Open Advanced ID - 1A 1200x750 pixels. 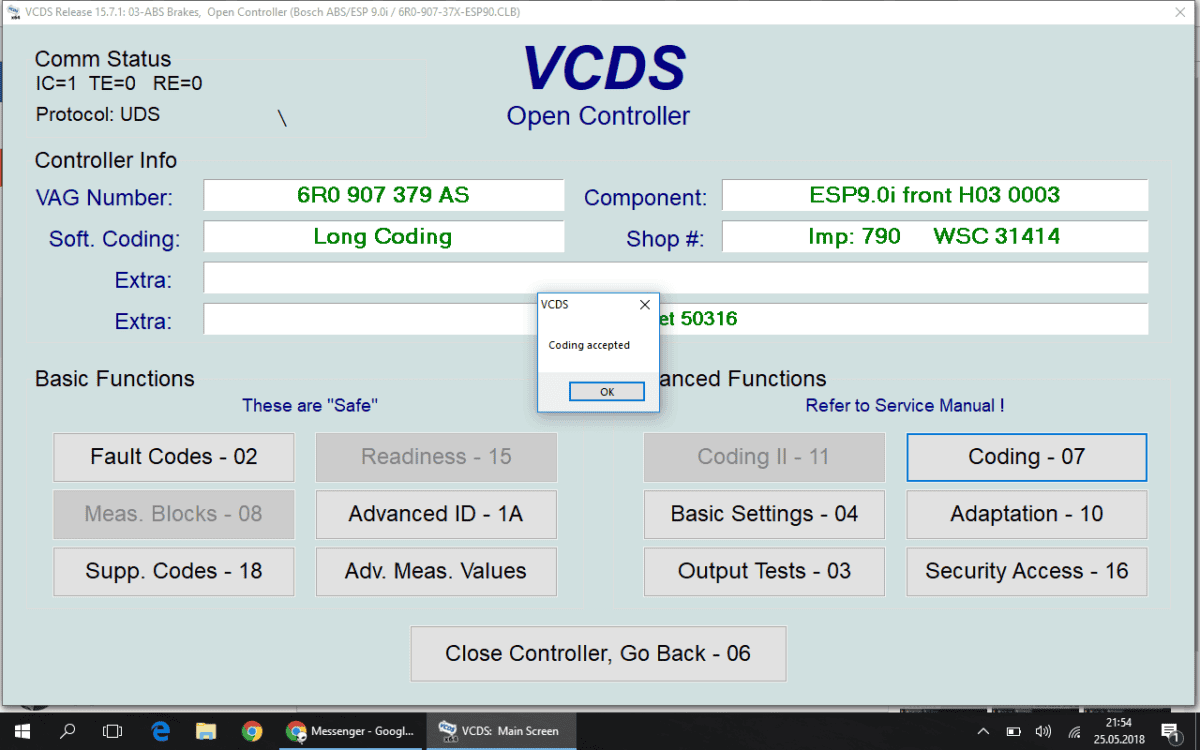(436, 514)
